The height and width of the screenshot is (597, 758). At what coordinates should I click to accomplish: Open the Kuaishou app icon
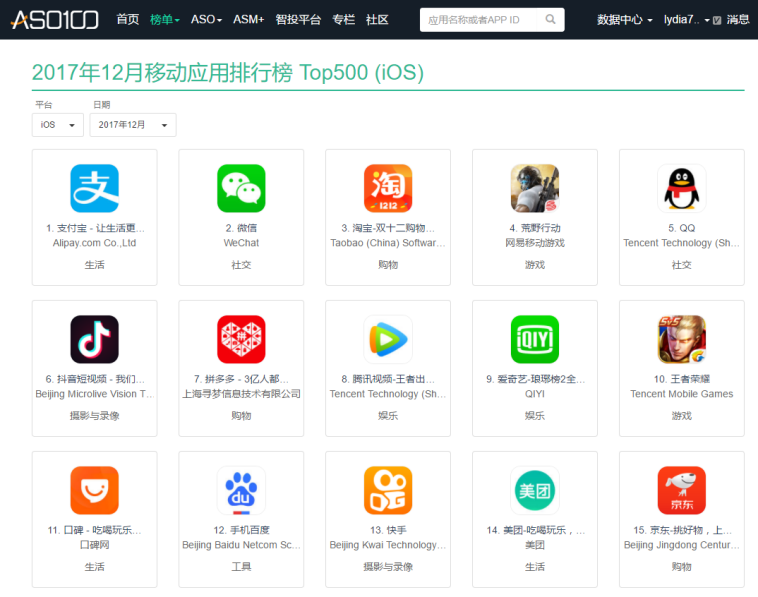(388, 491)
